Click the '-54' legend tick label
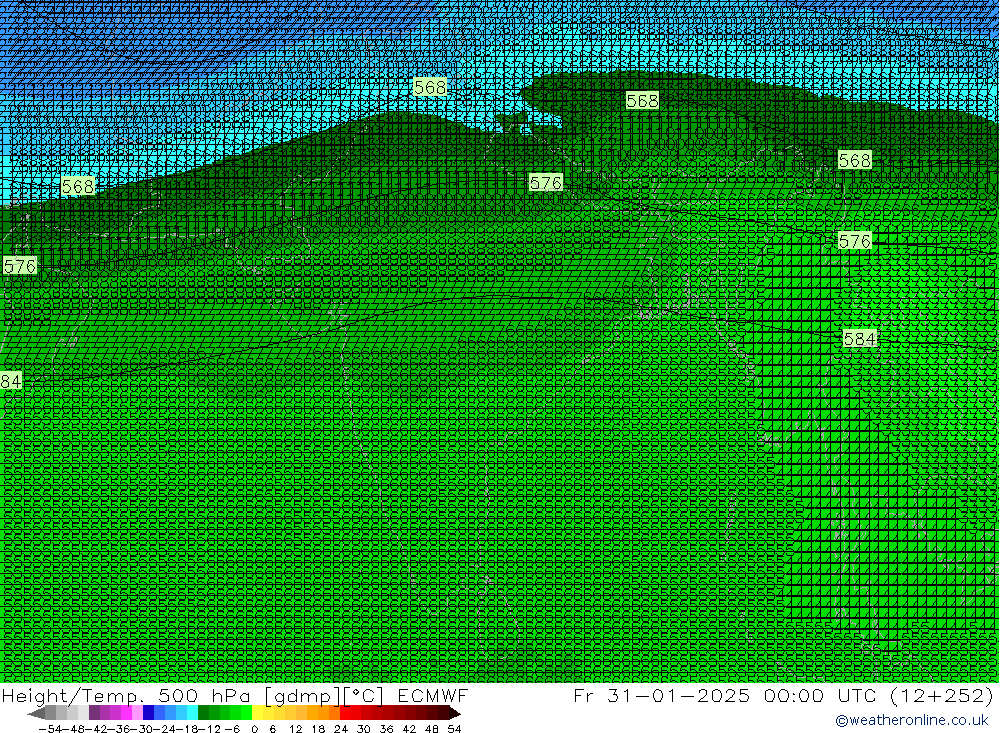 [50, 729]
